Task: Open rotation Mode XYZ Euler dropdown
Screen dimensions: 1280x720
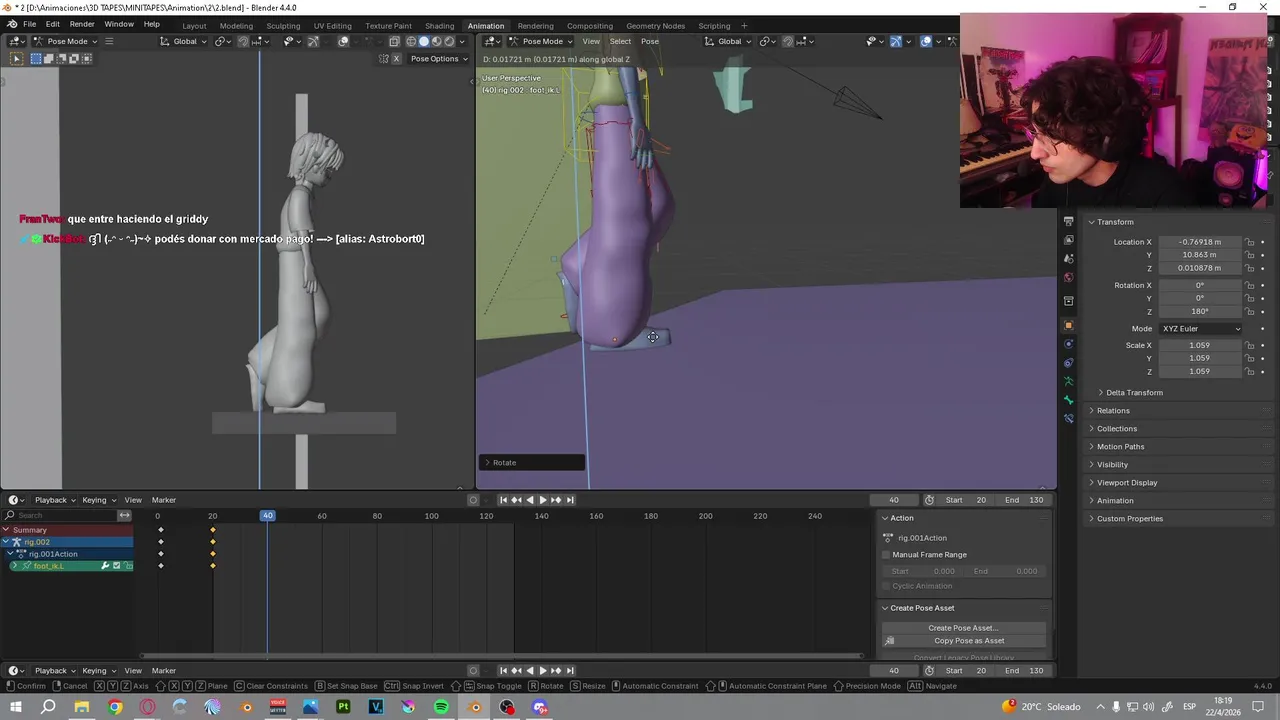Action: click(x=1200, y=328)
